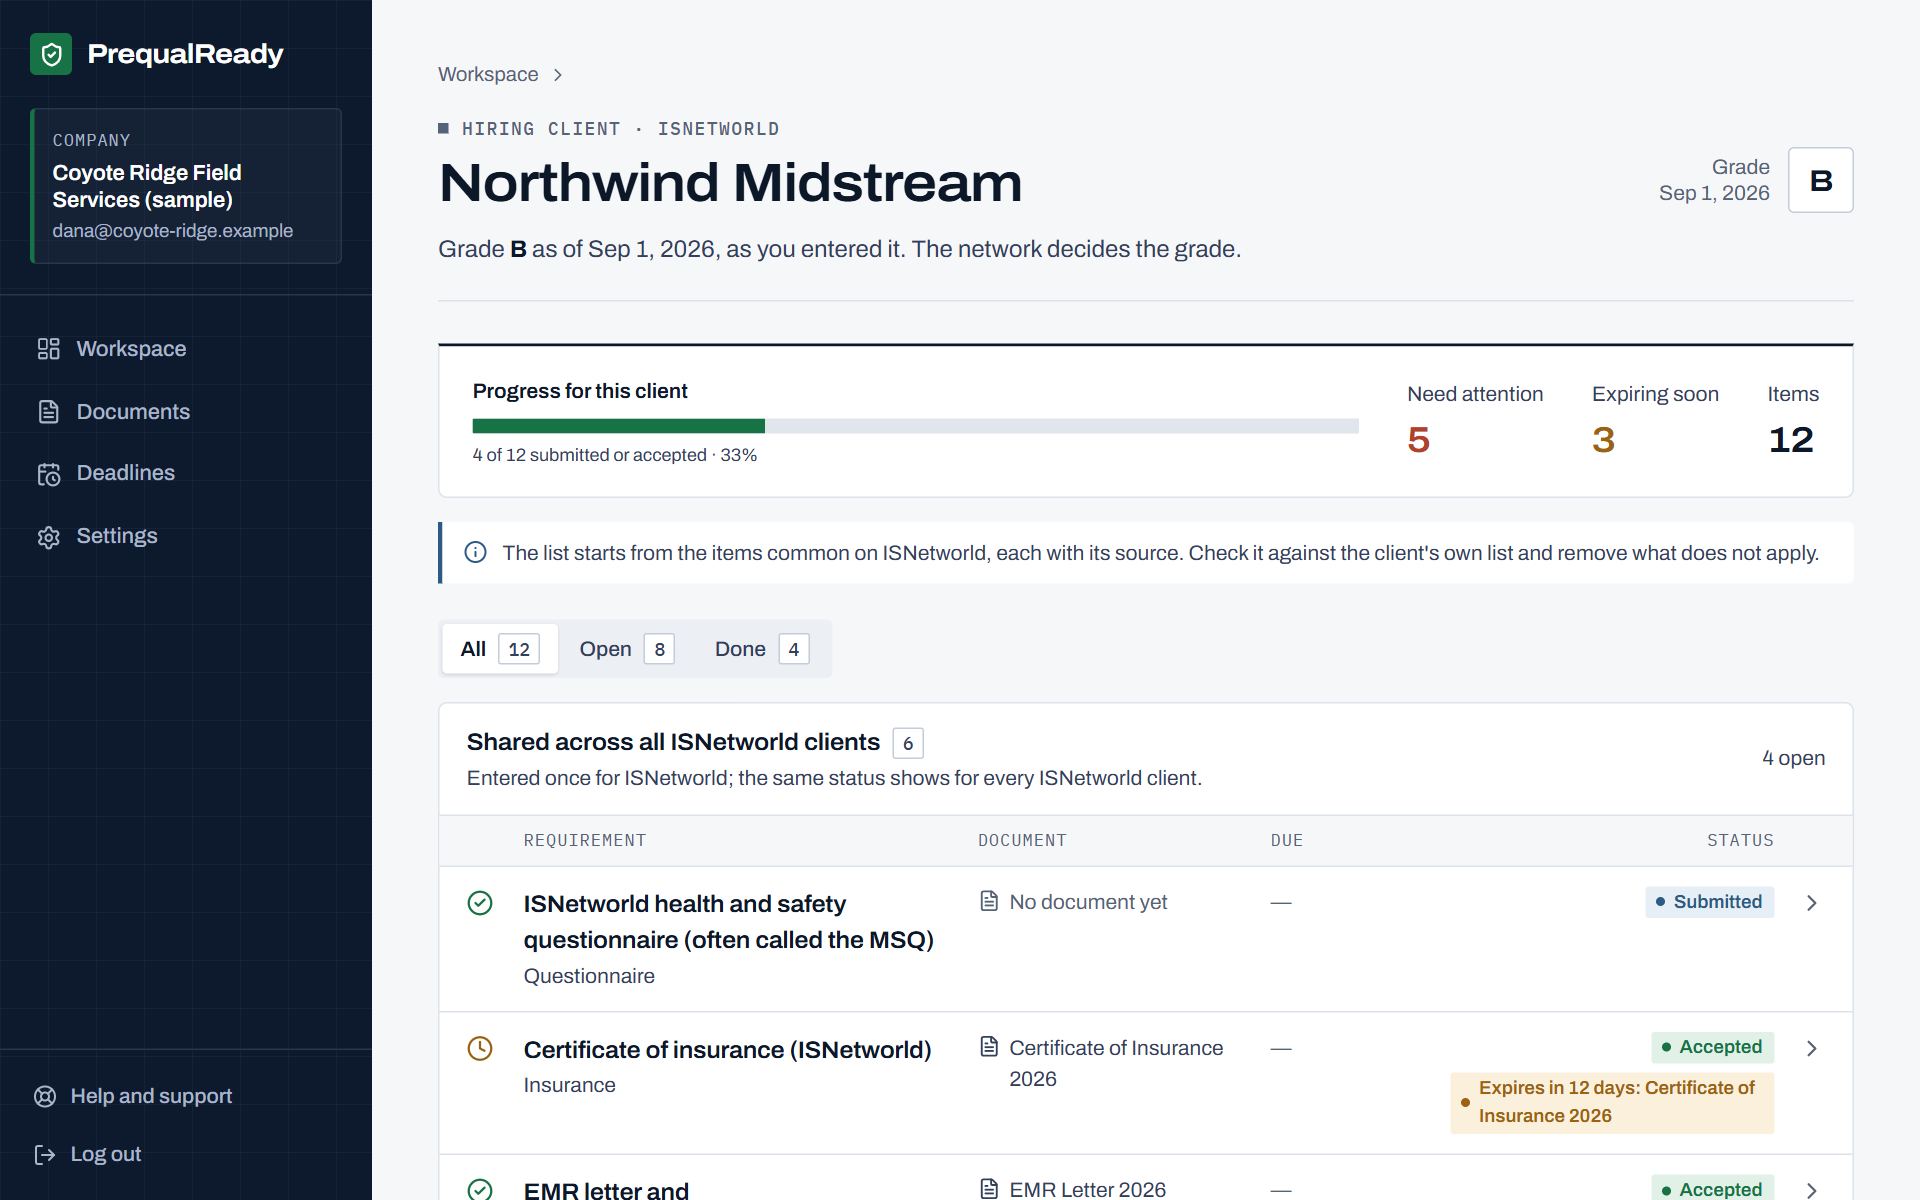Click the grade B badge
The image size is (1920, 1200).
[x=1820, y=180]
